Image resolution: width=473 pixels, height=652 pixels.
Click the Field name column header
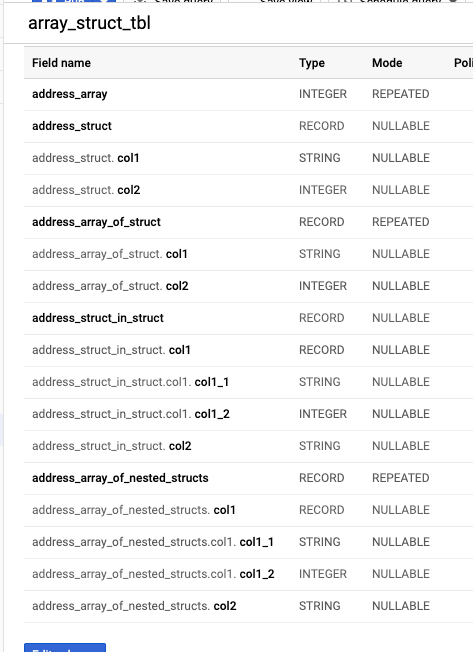(62, 63)
